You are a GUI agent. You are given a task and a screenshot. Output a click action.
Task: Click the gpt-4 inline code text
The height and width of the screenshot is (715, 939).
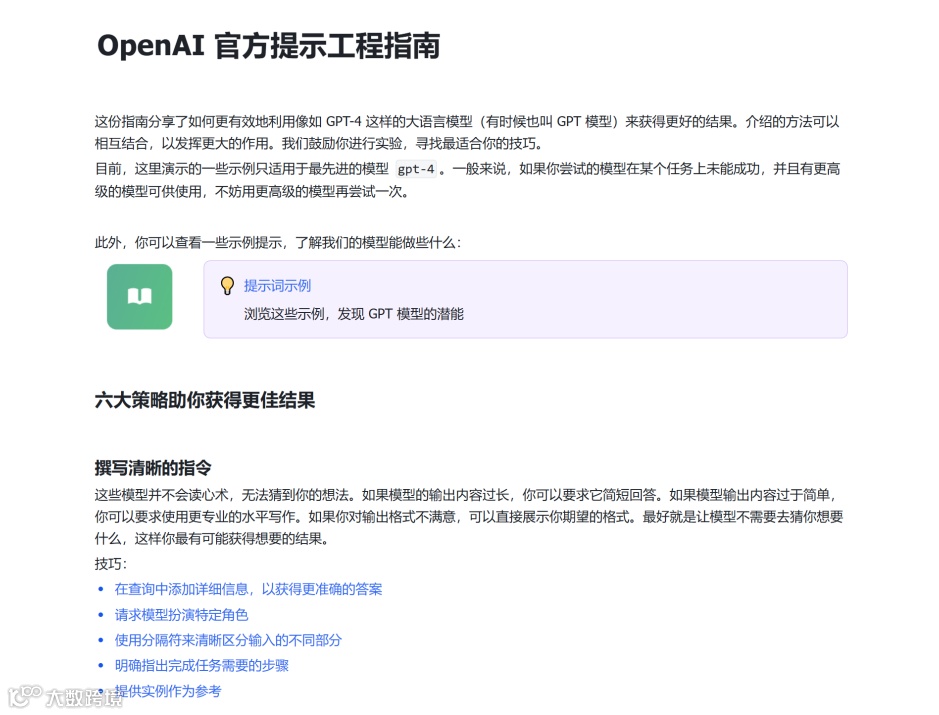click(416, 169)
